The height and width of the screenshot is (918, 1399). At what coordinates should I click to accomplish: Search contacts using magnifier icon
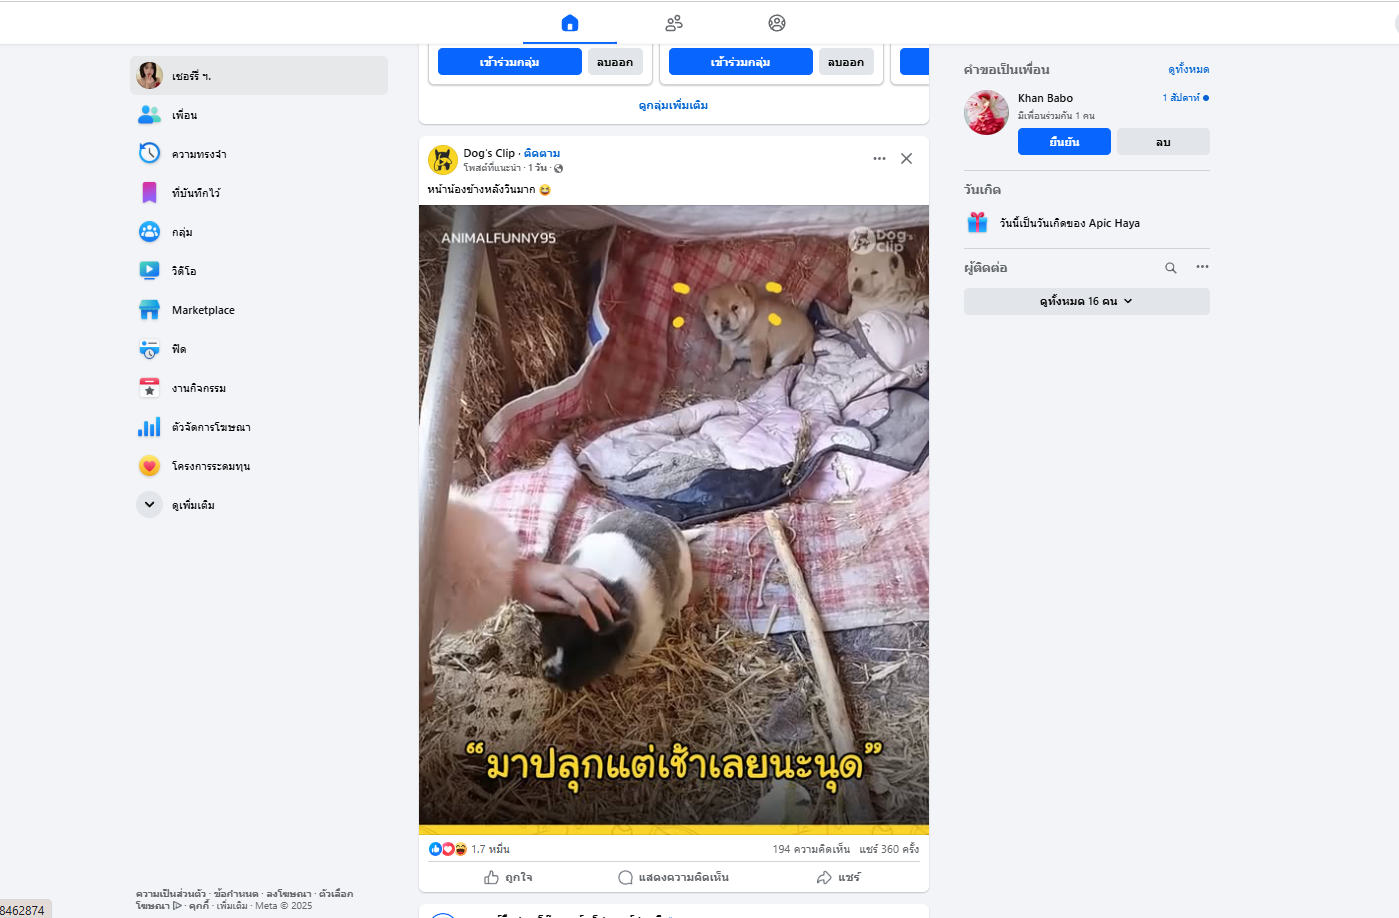tap(1171, 268)
